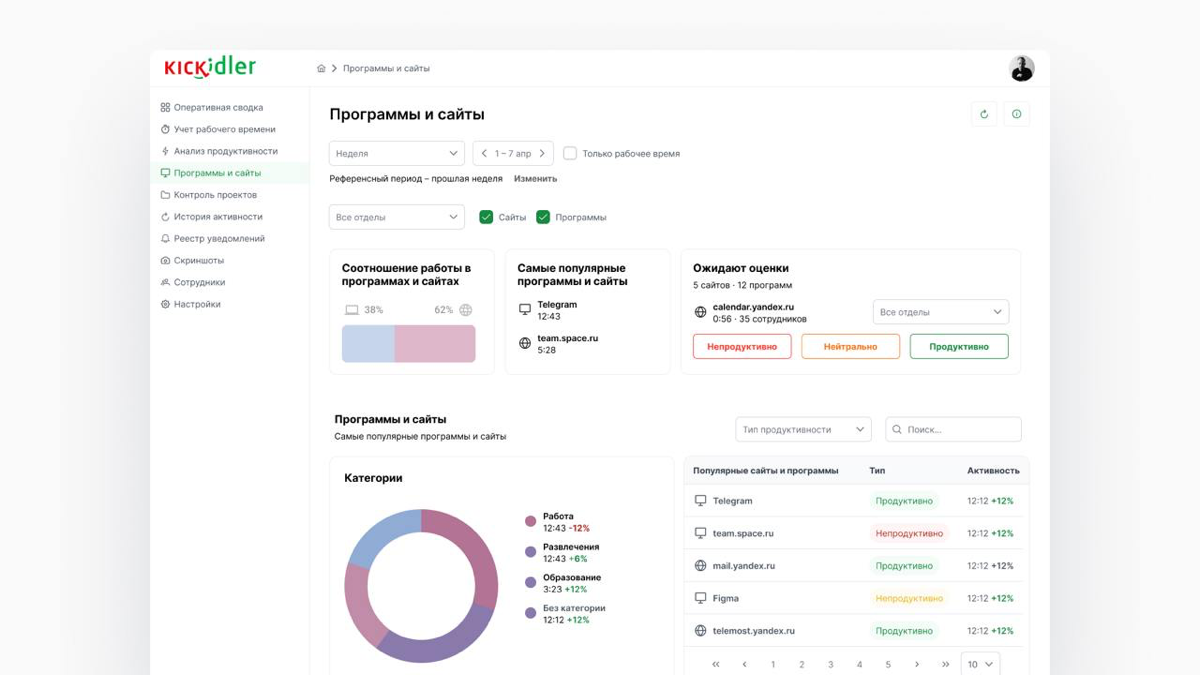The image size is (1200, 675).
Task: Go to previous page arrow in pagination
Action: (x=744, y=664)
